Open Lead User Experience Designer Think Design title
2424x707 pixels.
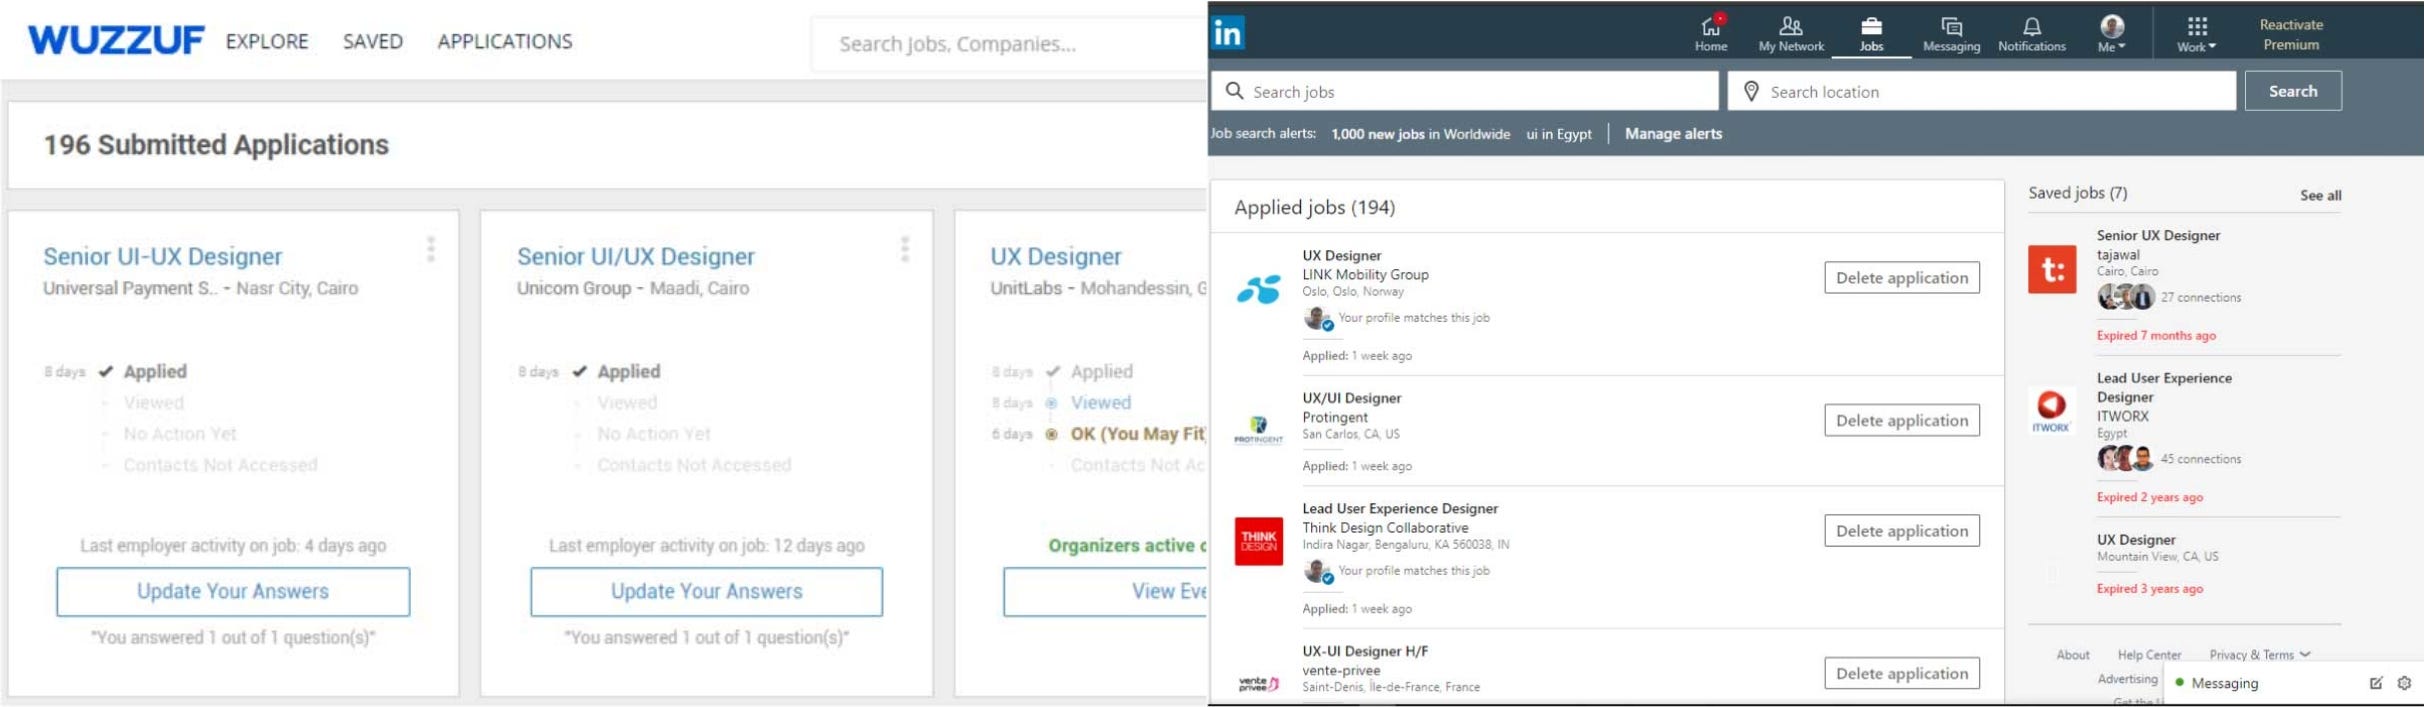(1400, 509)
